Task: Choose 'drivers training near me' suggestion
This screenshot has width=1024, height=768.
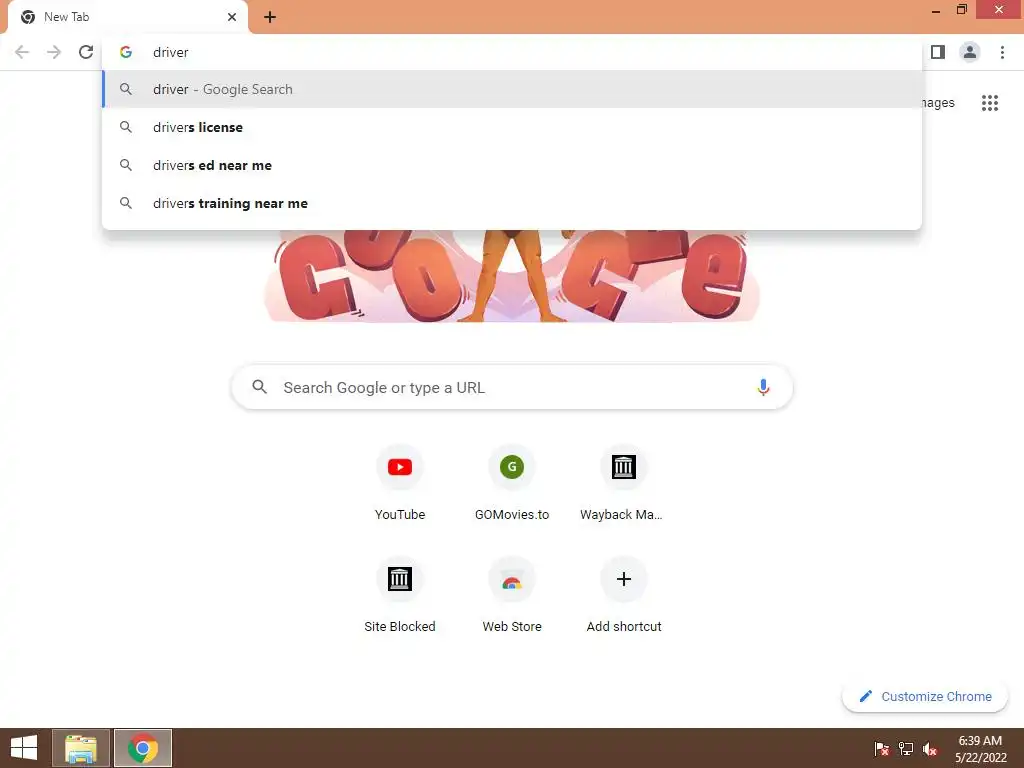Action: click(512, 203)
